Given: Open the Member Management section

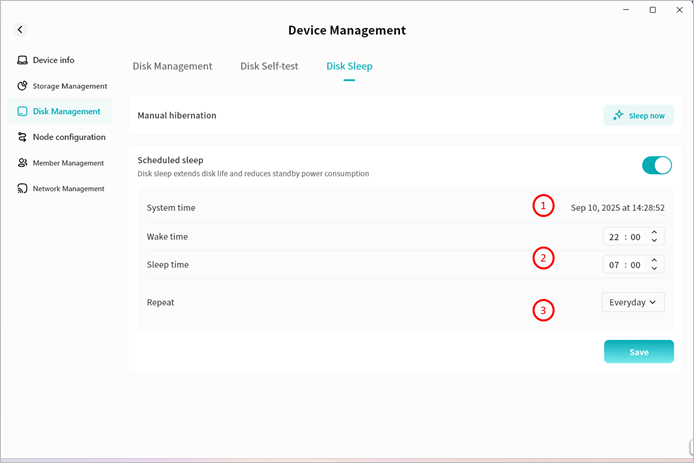Looking at the screenshot, I should coord(68,163).
